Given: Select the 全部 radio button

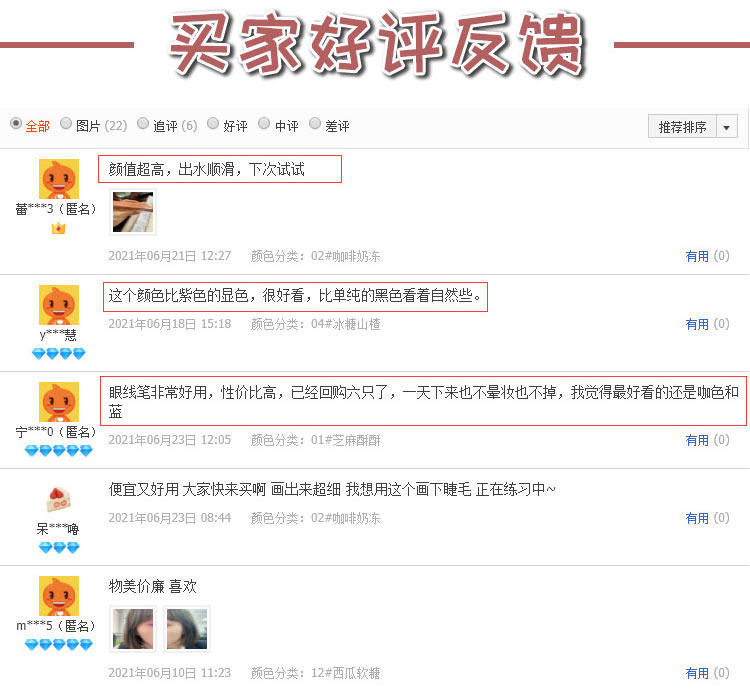Looking at the screenshot, I should (x=16, y=123).
